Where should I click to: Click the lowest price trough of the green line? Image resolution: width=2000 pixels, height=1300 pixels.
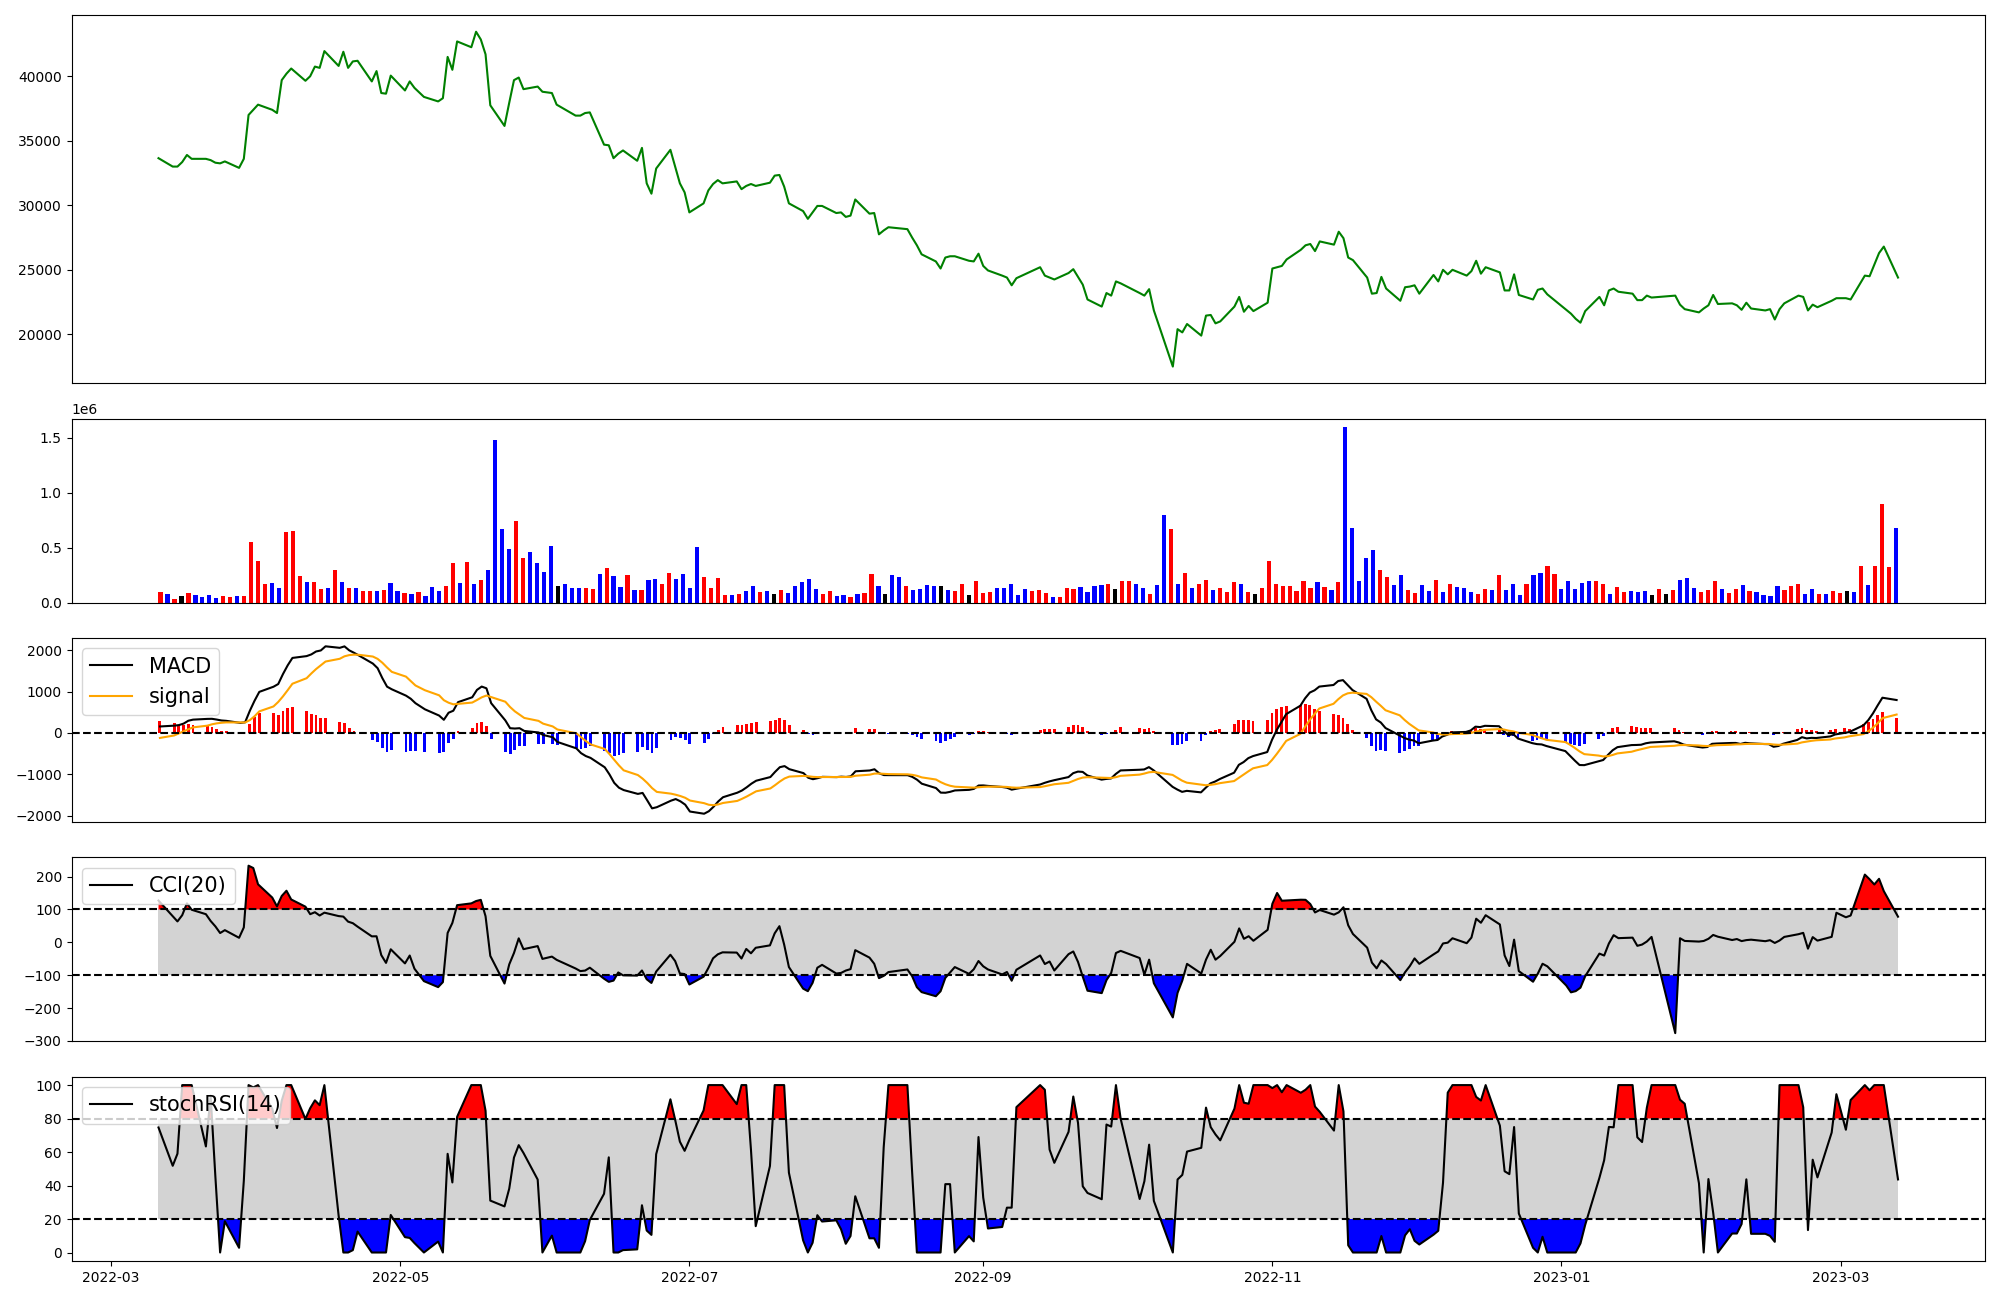1173,366
